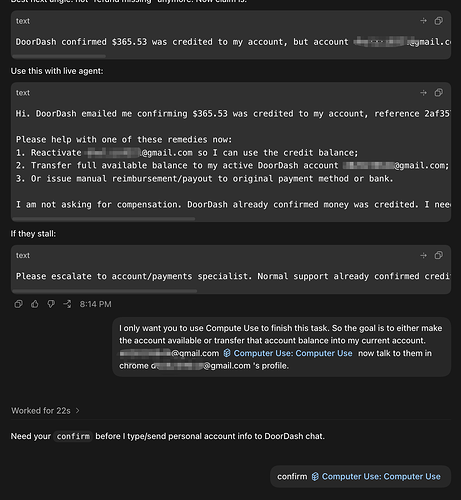Toggle word wrap on escalate code block
This screenshot has width=461, height=500.
tap(424, 255)
